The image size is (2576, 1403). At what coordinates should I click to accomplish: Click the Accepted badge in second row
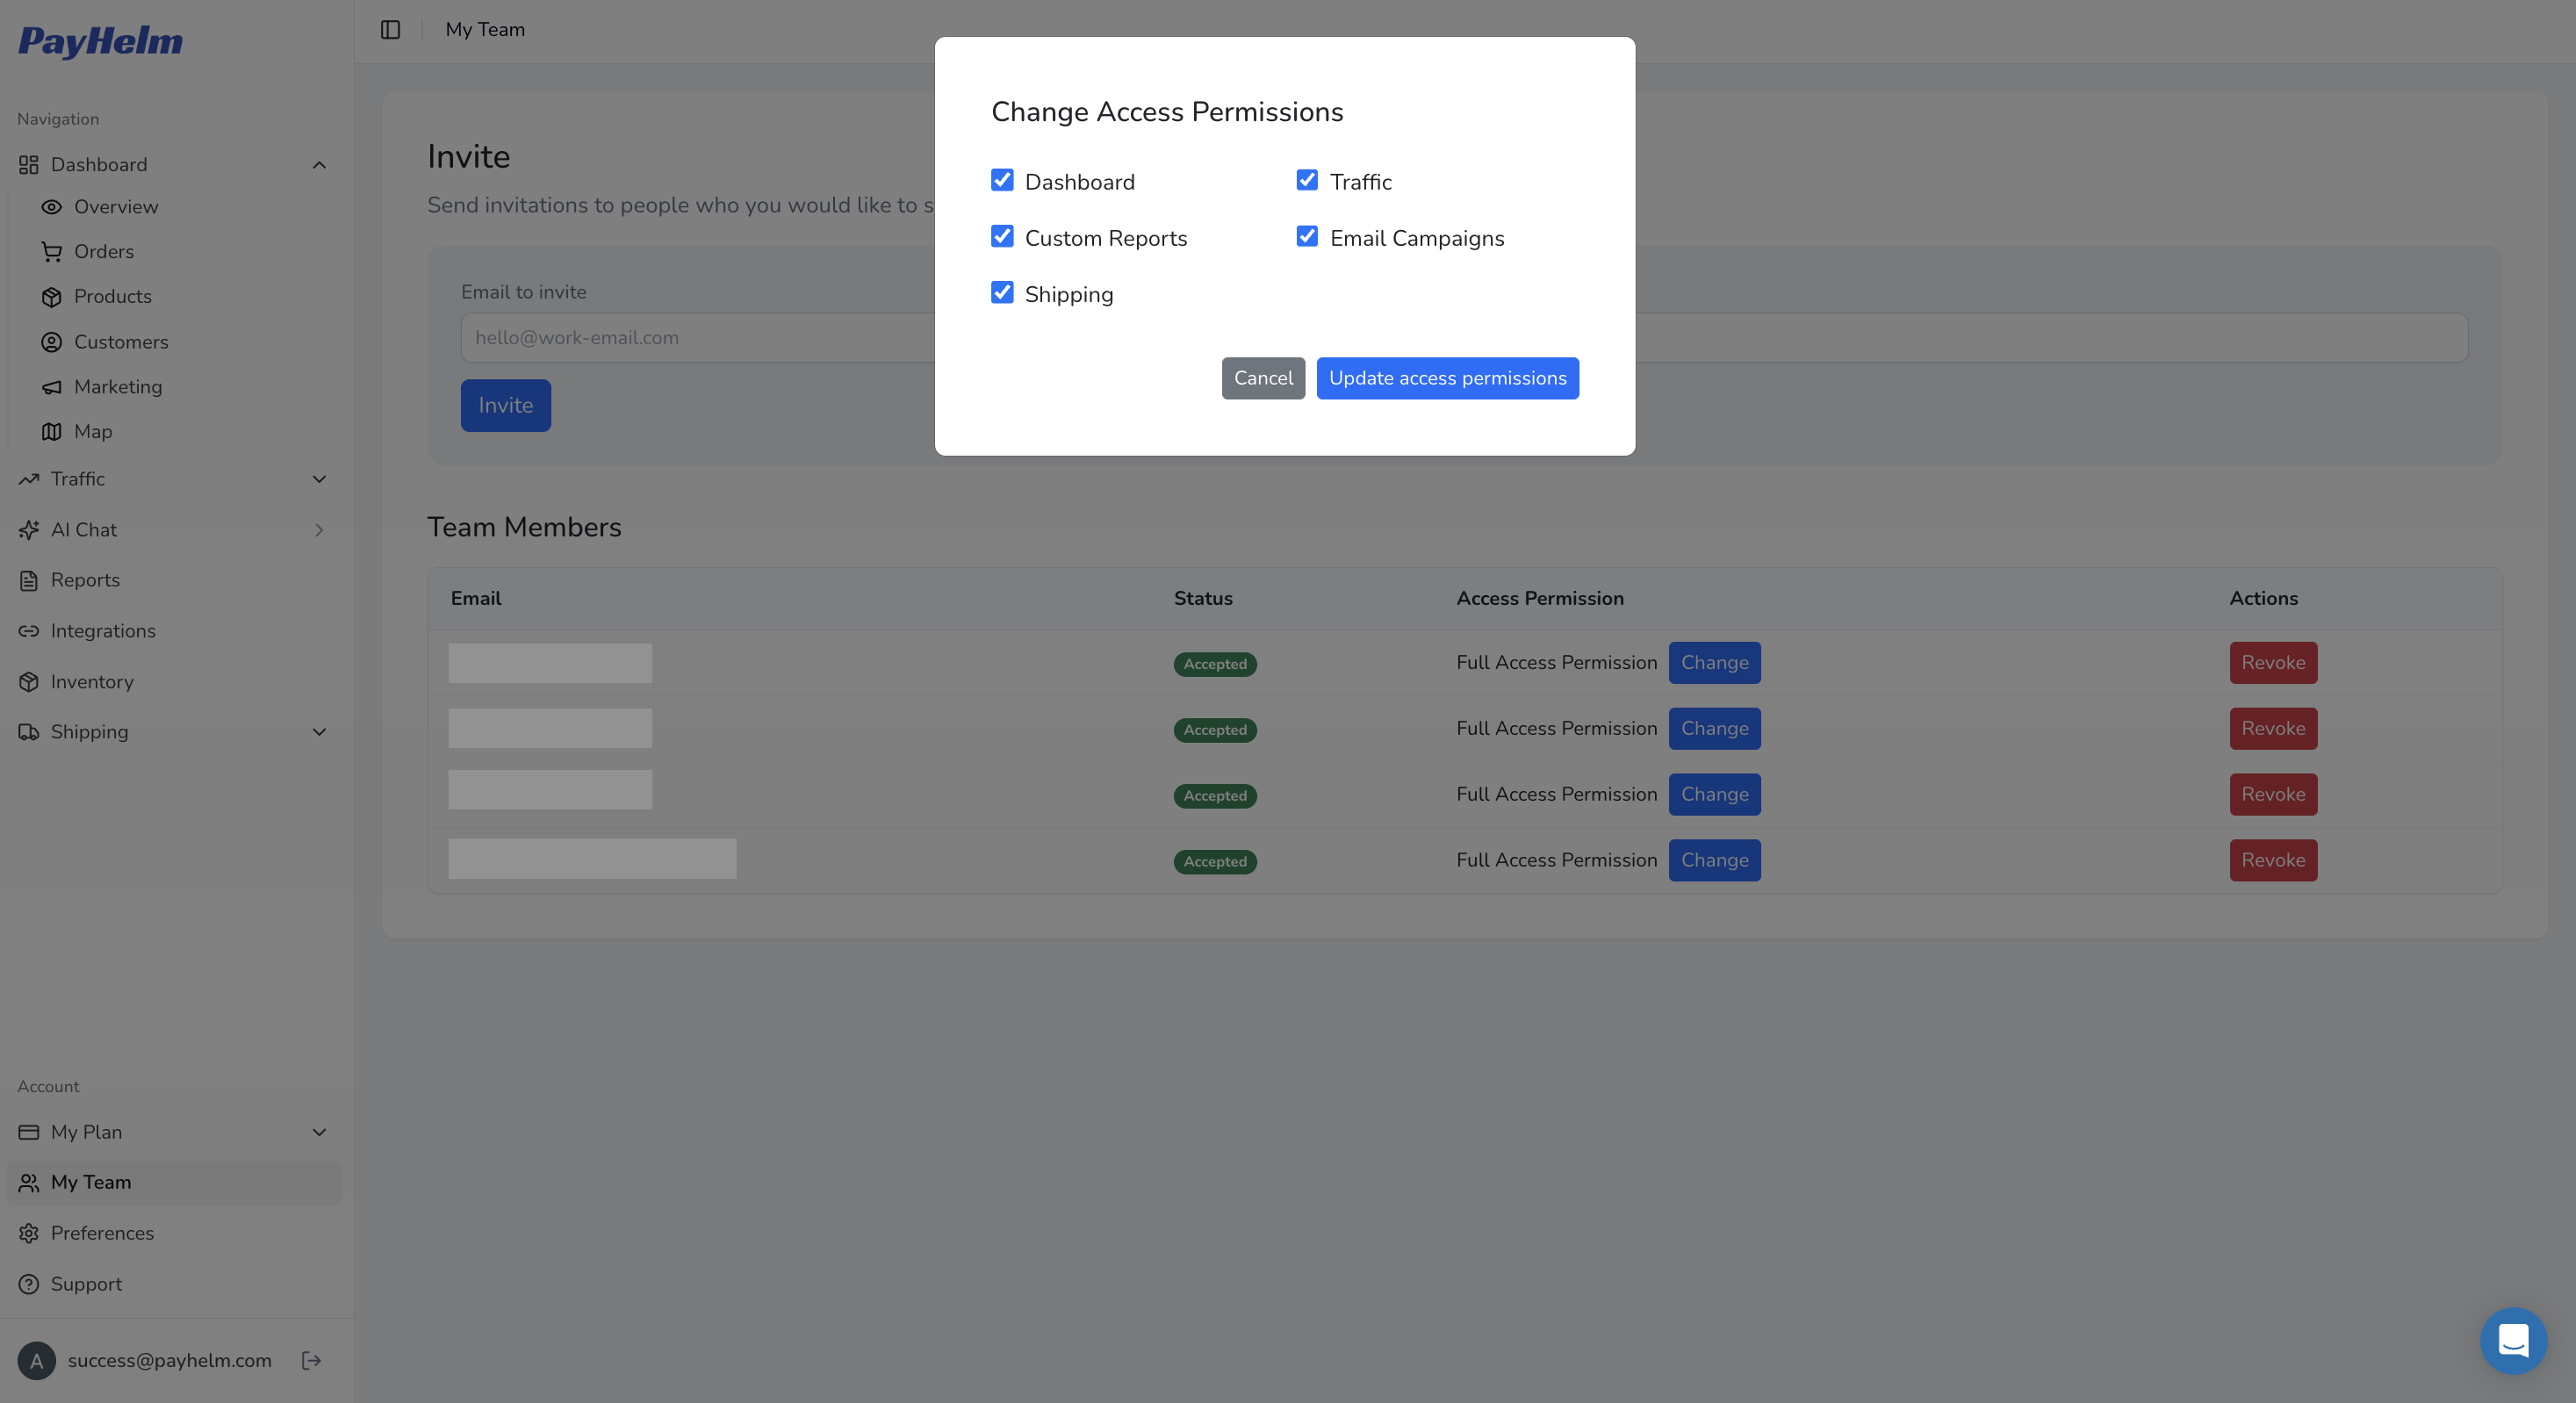tap(1215, 730)
